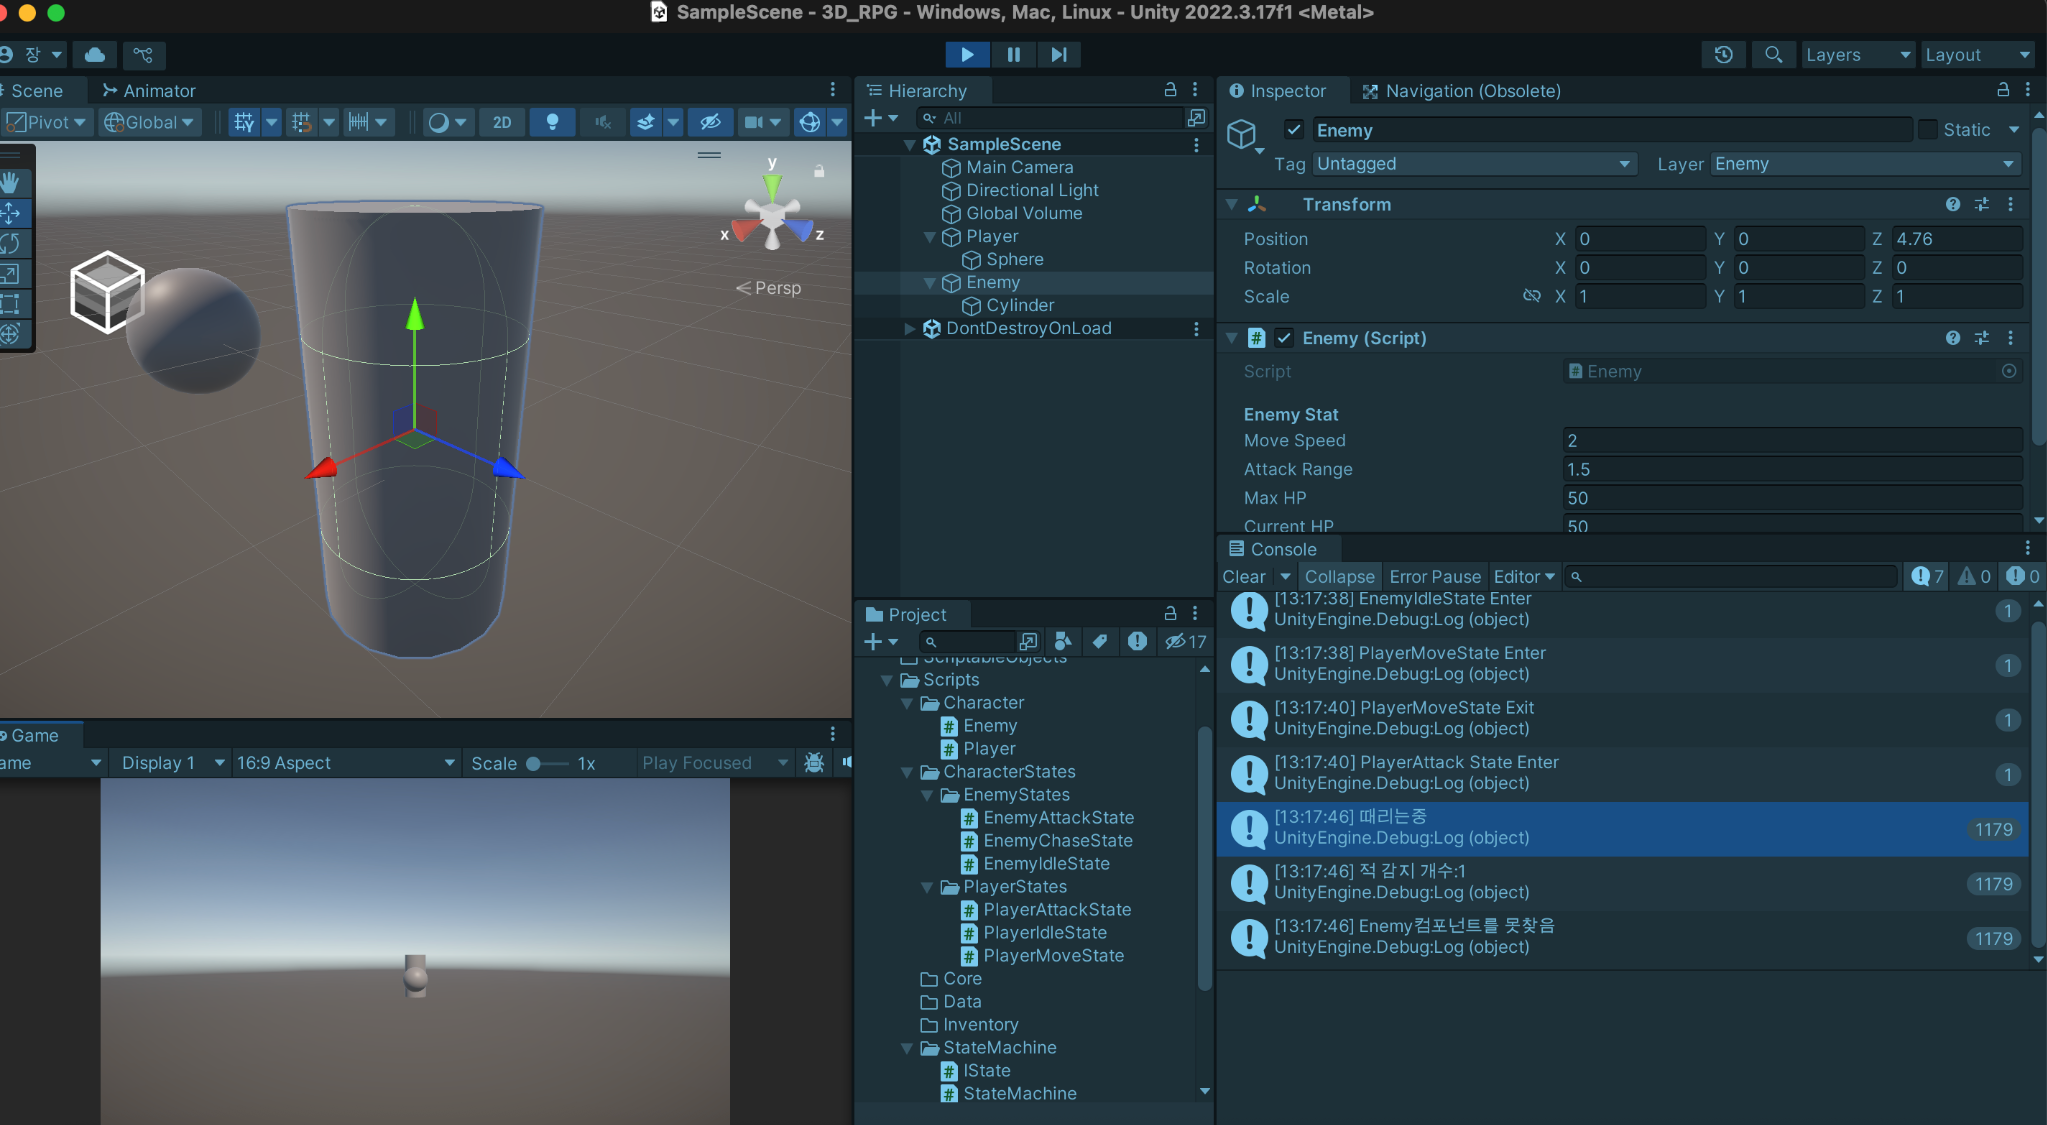This screenshot has height=1125, width=2047.
Task: Select the Hand view tool
Action: pyautogui.click(x=11, y=182)
